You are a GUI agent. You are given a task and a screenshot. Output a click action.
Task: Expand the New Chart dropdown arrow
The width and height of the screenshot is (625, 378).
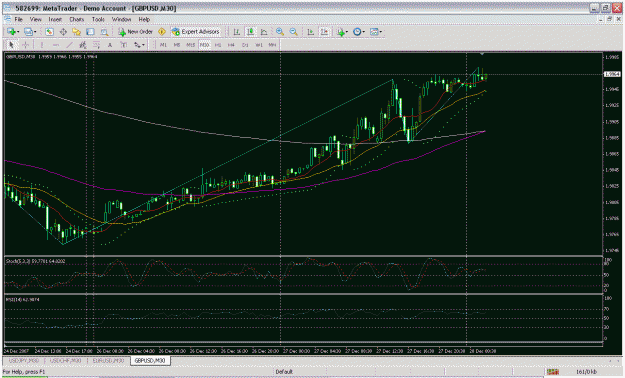pos(18,32)
